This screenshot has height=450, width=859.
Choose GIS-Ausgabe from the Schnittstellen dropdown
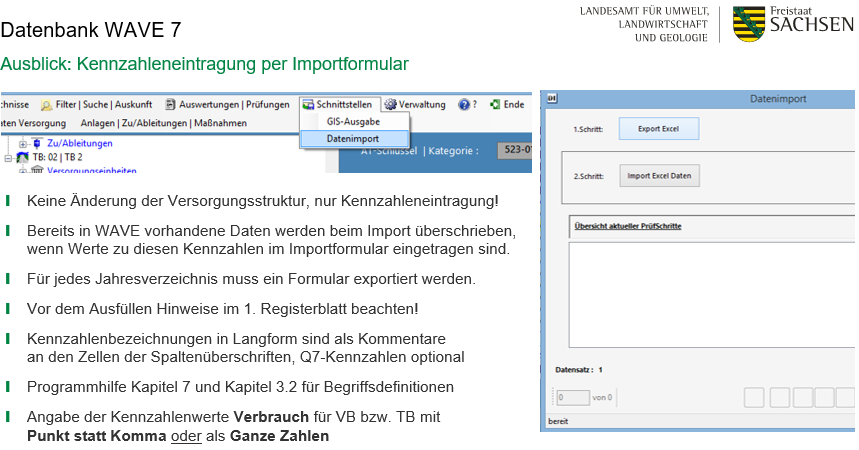point(353,122)
